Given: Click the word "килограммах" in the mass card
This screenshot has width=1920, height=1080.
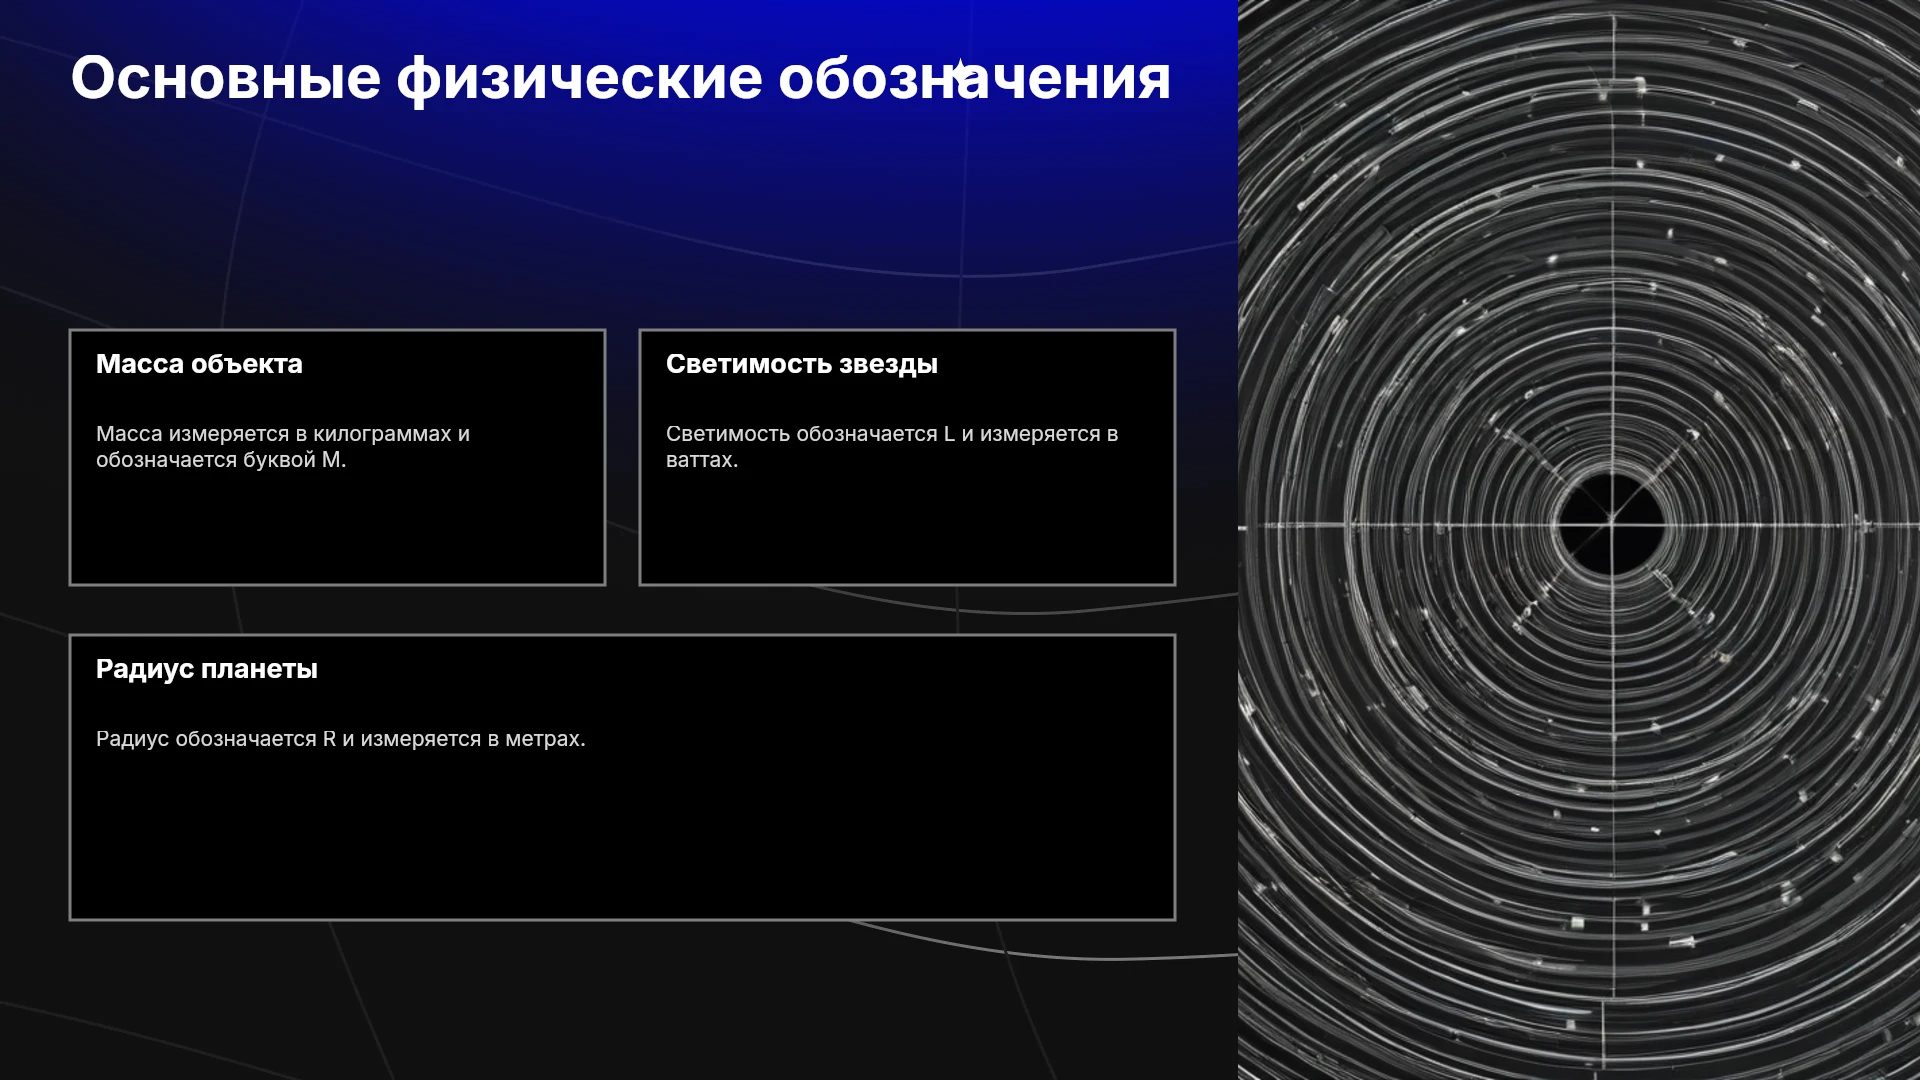Looking at the screenshot, I should 382,434.
